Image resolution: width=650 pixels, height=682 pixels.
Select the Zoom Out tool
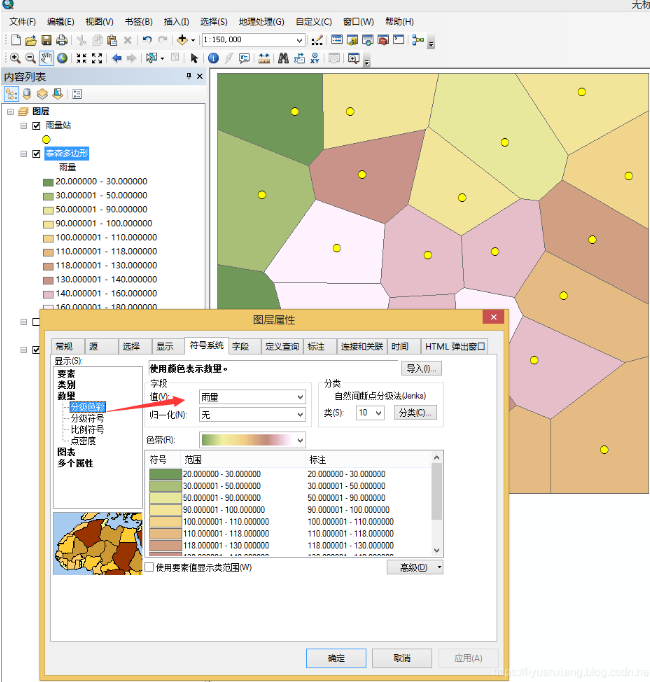pyautogui.click(x=30, y=58)
